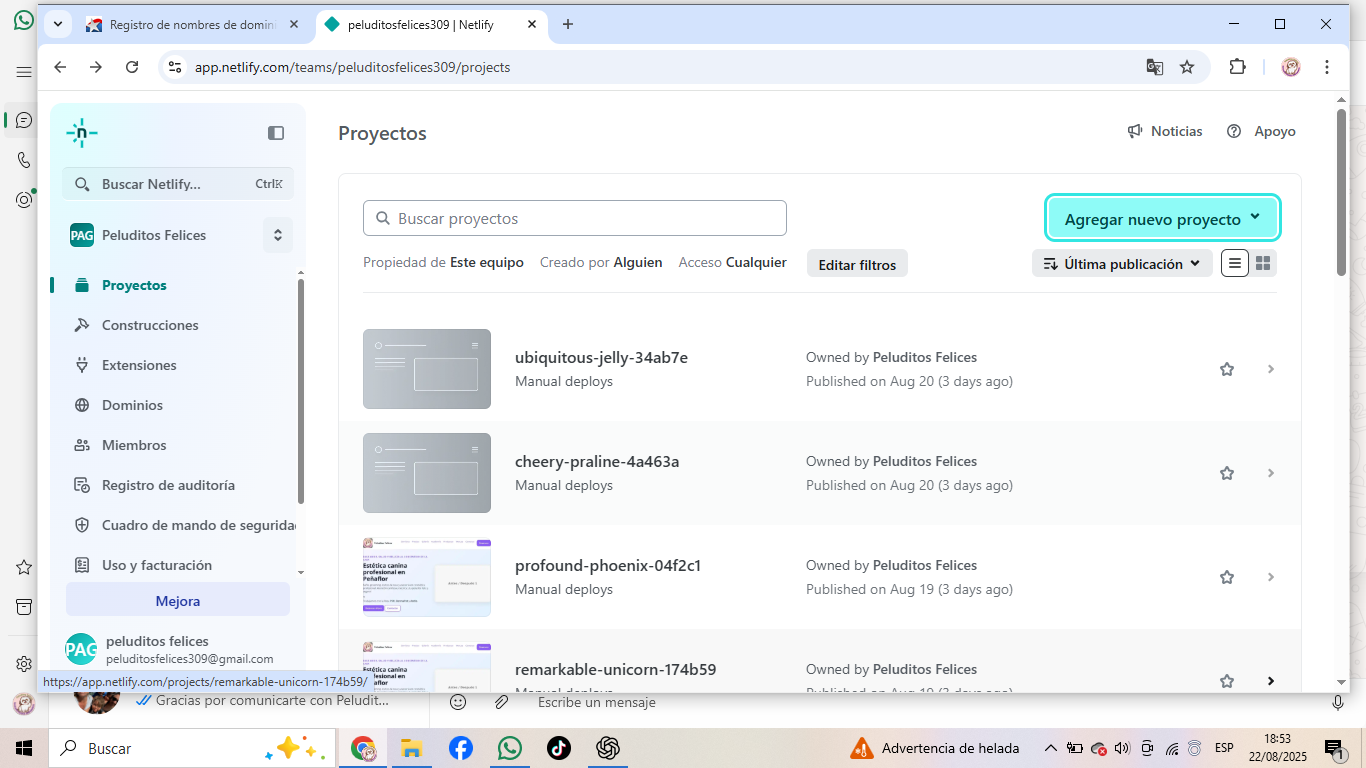This screenshot has width=1366, height=768.
Task: Open WhatsApp calls icon in left rail
Action: 24,160
